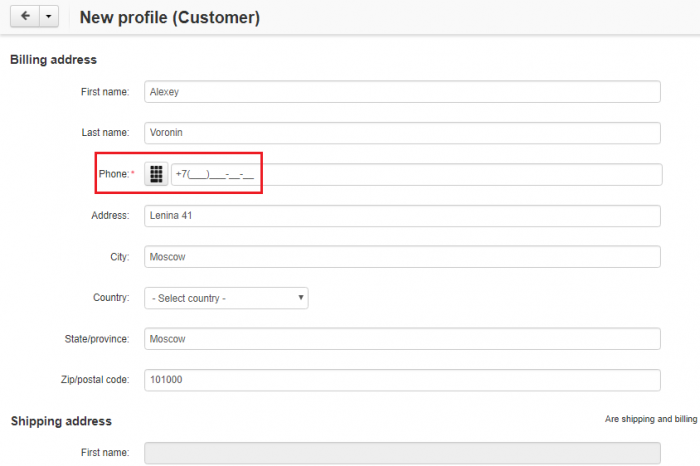Click the phone keypad grid icon

click(156, 174)
